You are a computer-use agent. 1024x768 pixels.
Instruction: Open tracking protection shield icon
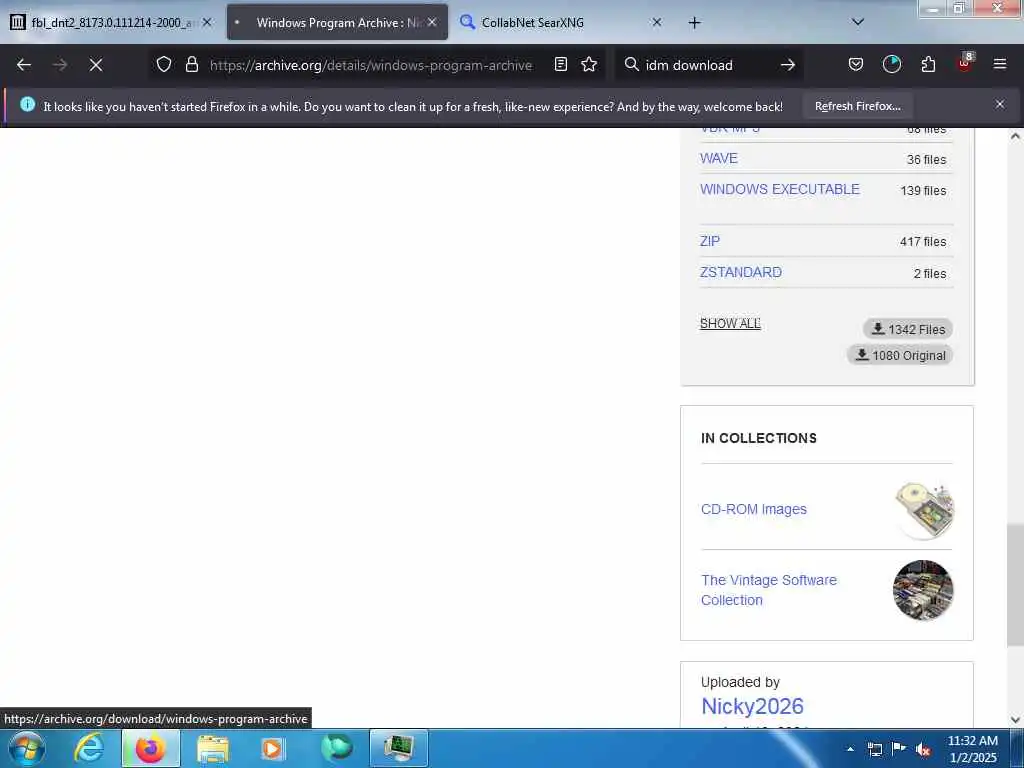click(x=164, y=65)
